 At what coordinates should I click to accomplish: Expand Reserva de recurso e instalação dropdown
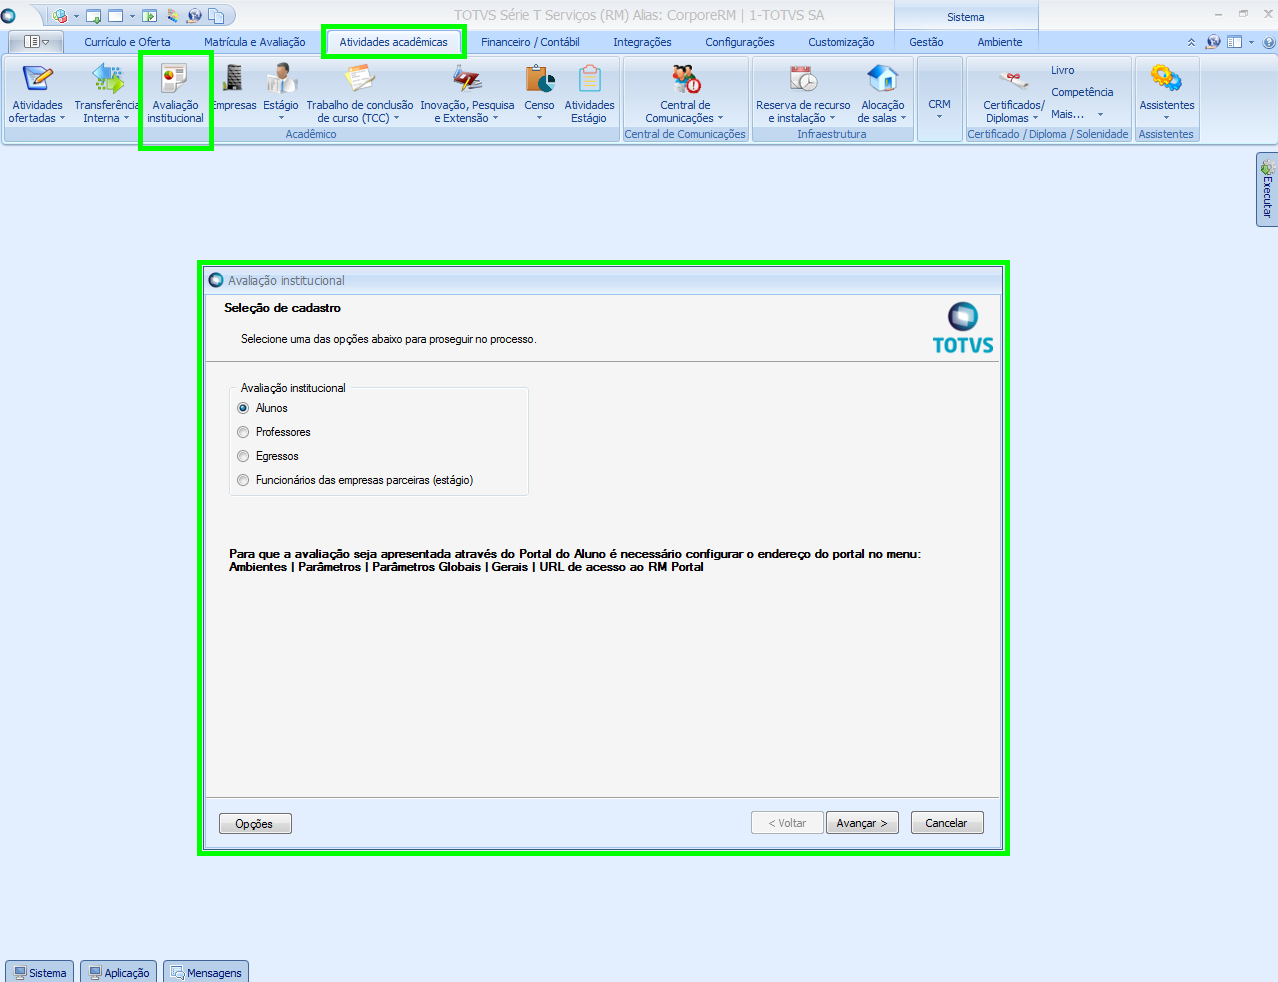(x=832, y=118)
